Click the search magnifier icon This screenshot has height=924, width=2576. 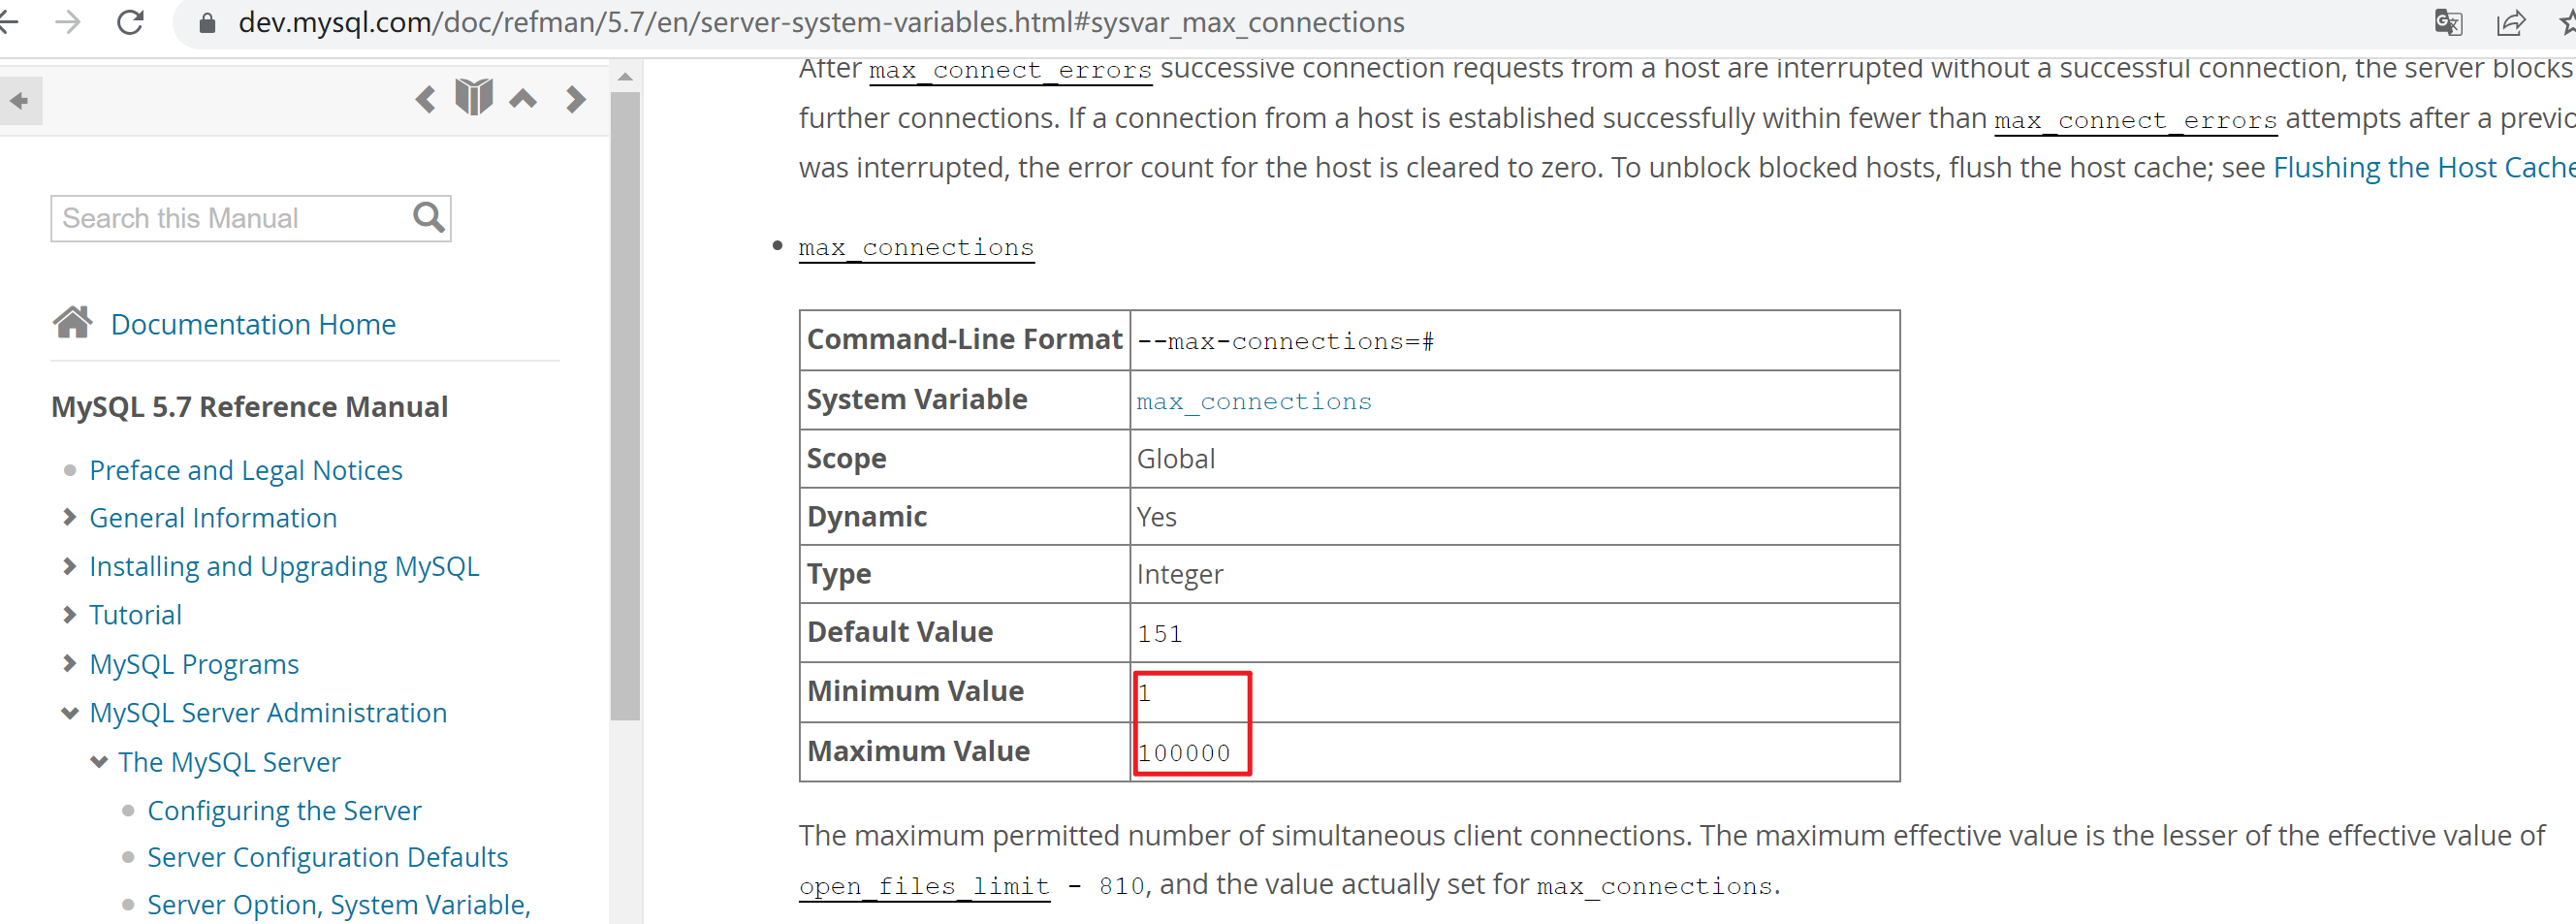point(429,217)
